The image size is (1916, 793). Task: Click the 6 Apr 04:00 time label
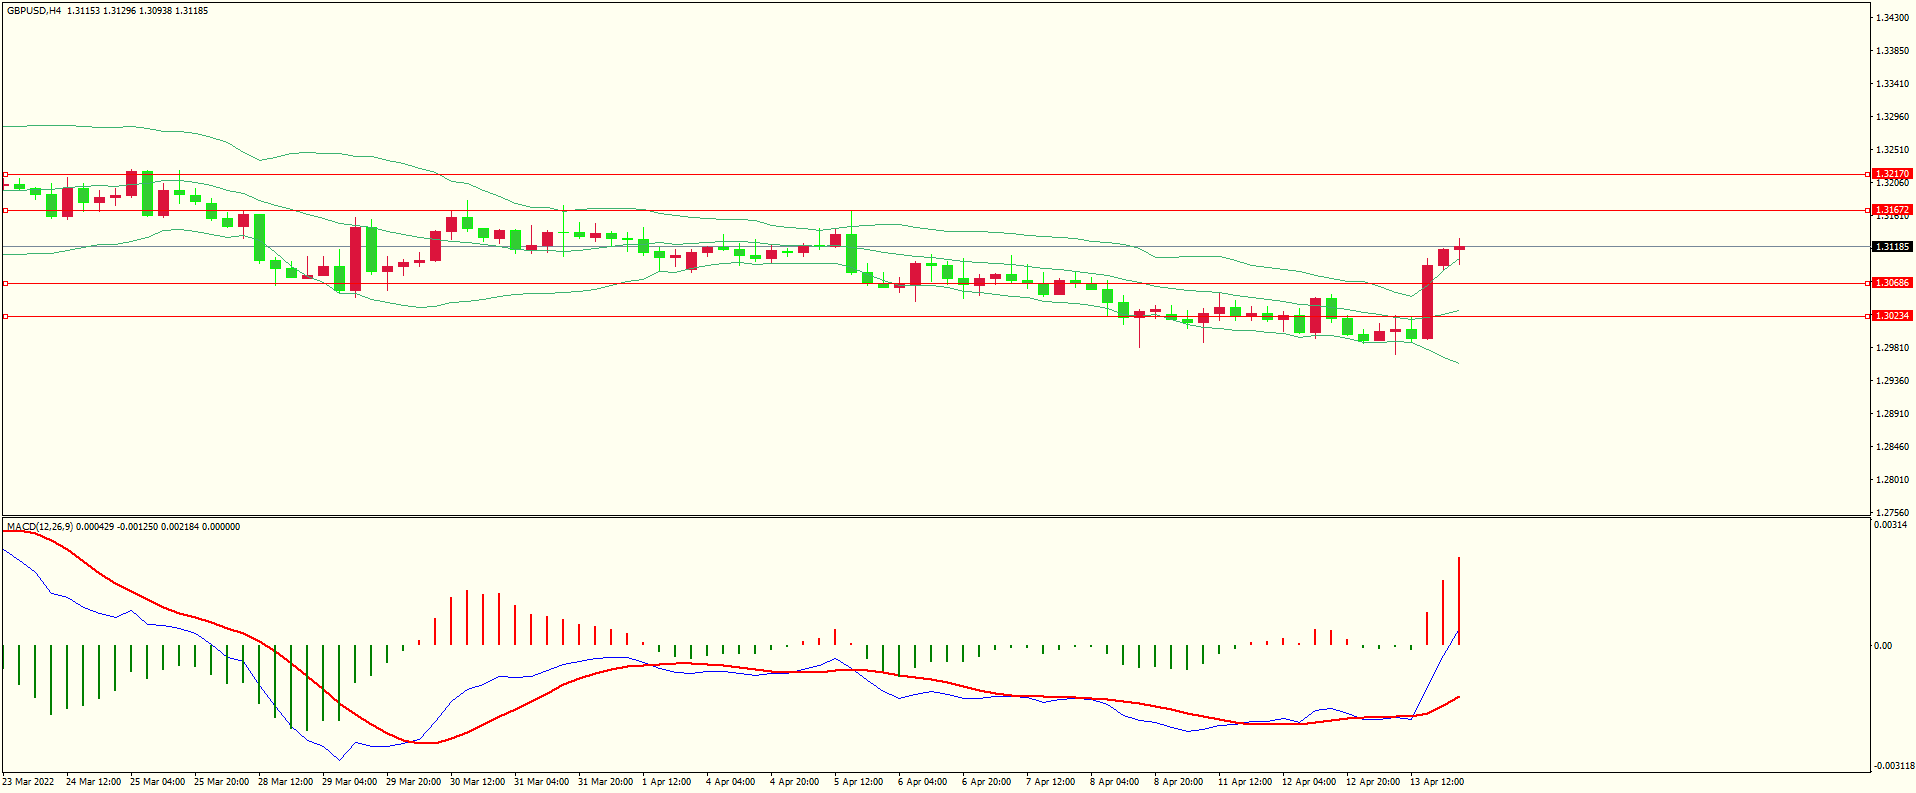[922, 782]
